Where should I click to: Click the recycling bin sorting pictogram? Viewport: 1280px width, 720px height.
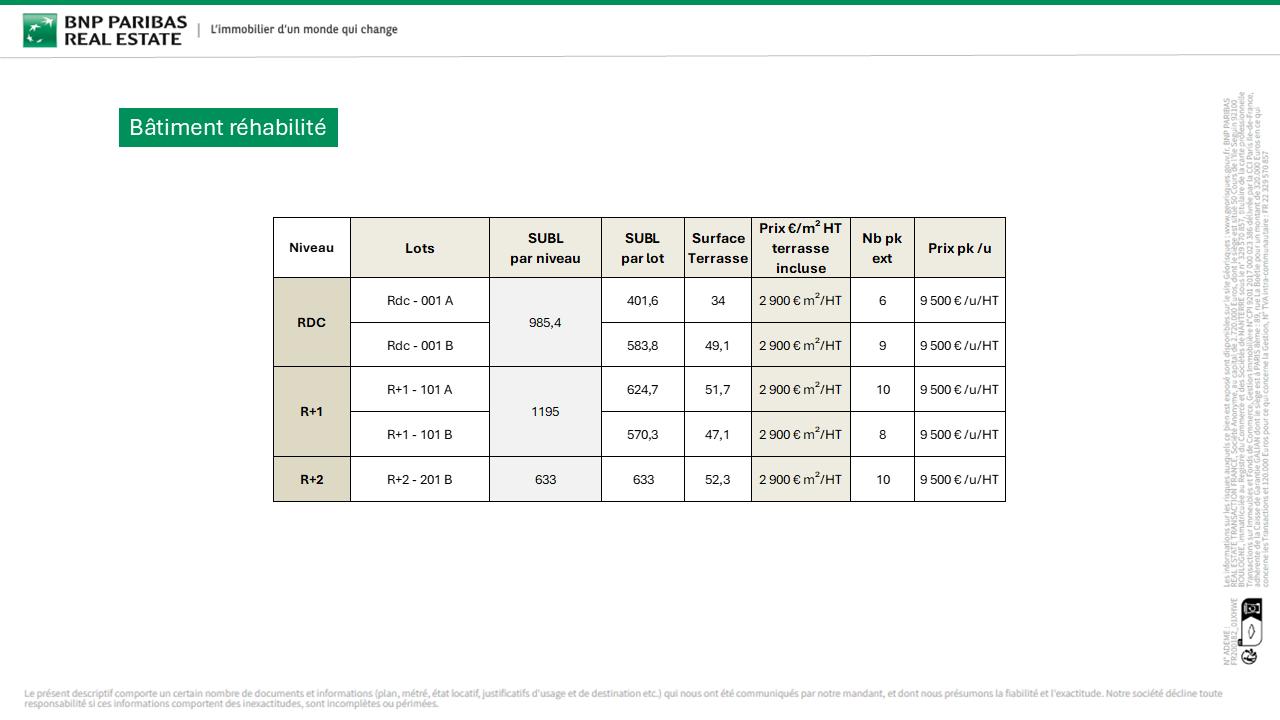1251,622
